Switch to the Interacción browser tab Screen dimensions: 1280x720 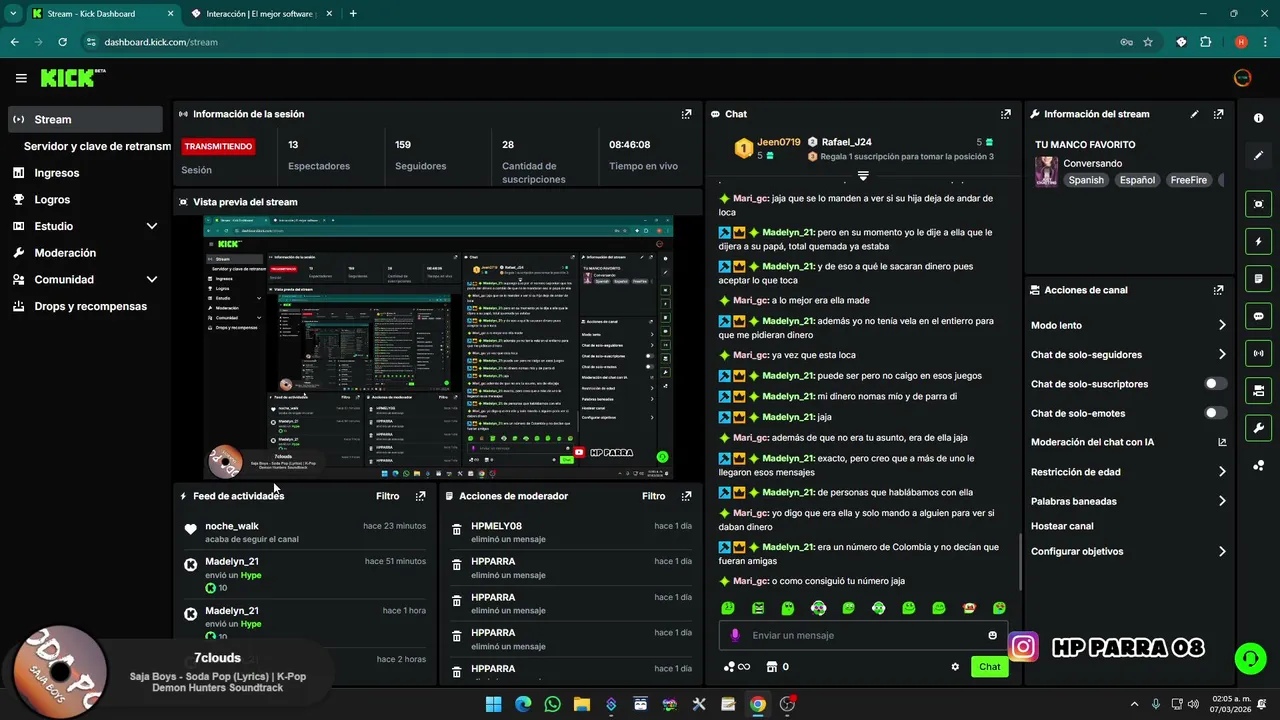(x=260, y=14)
